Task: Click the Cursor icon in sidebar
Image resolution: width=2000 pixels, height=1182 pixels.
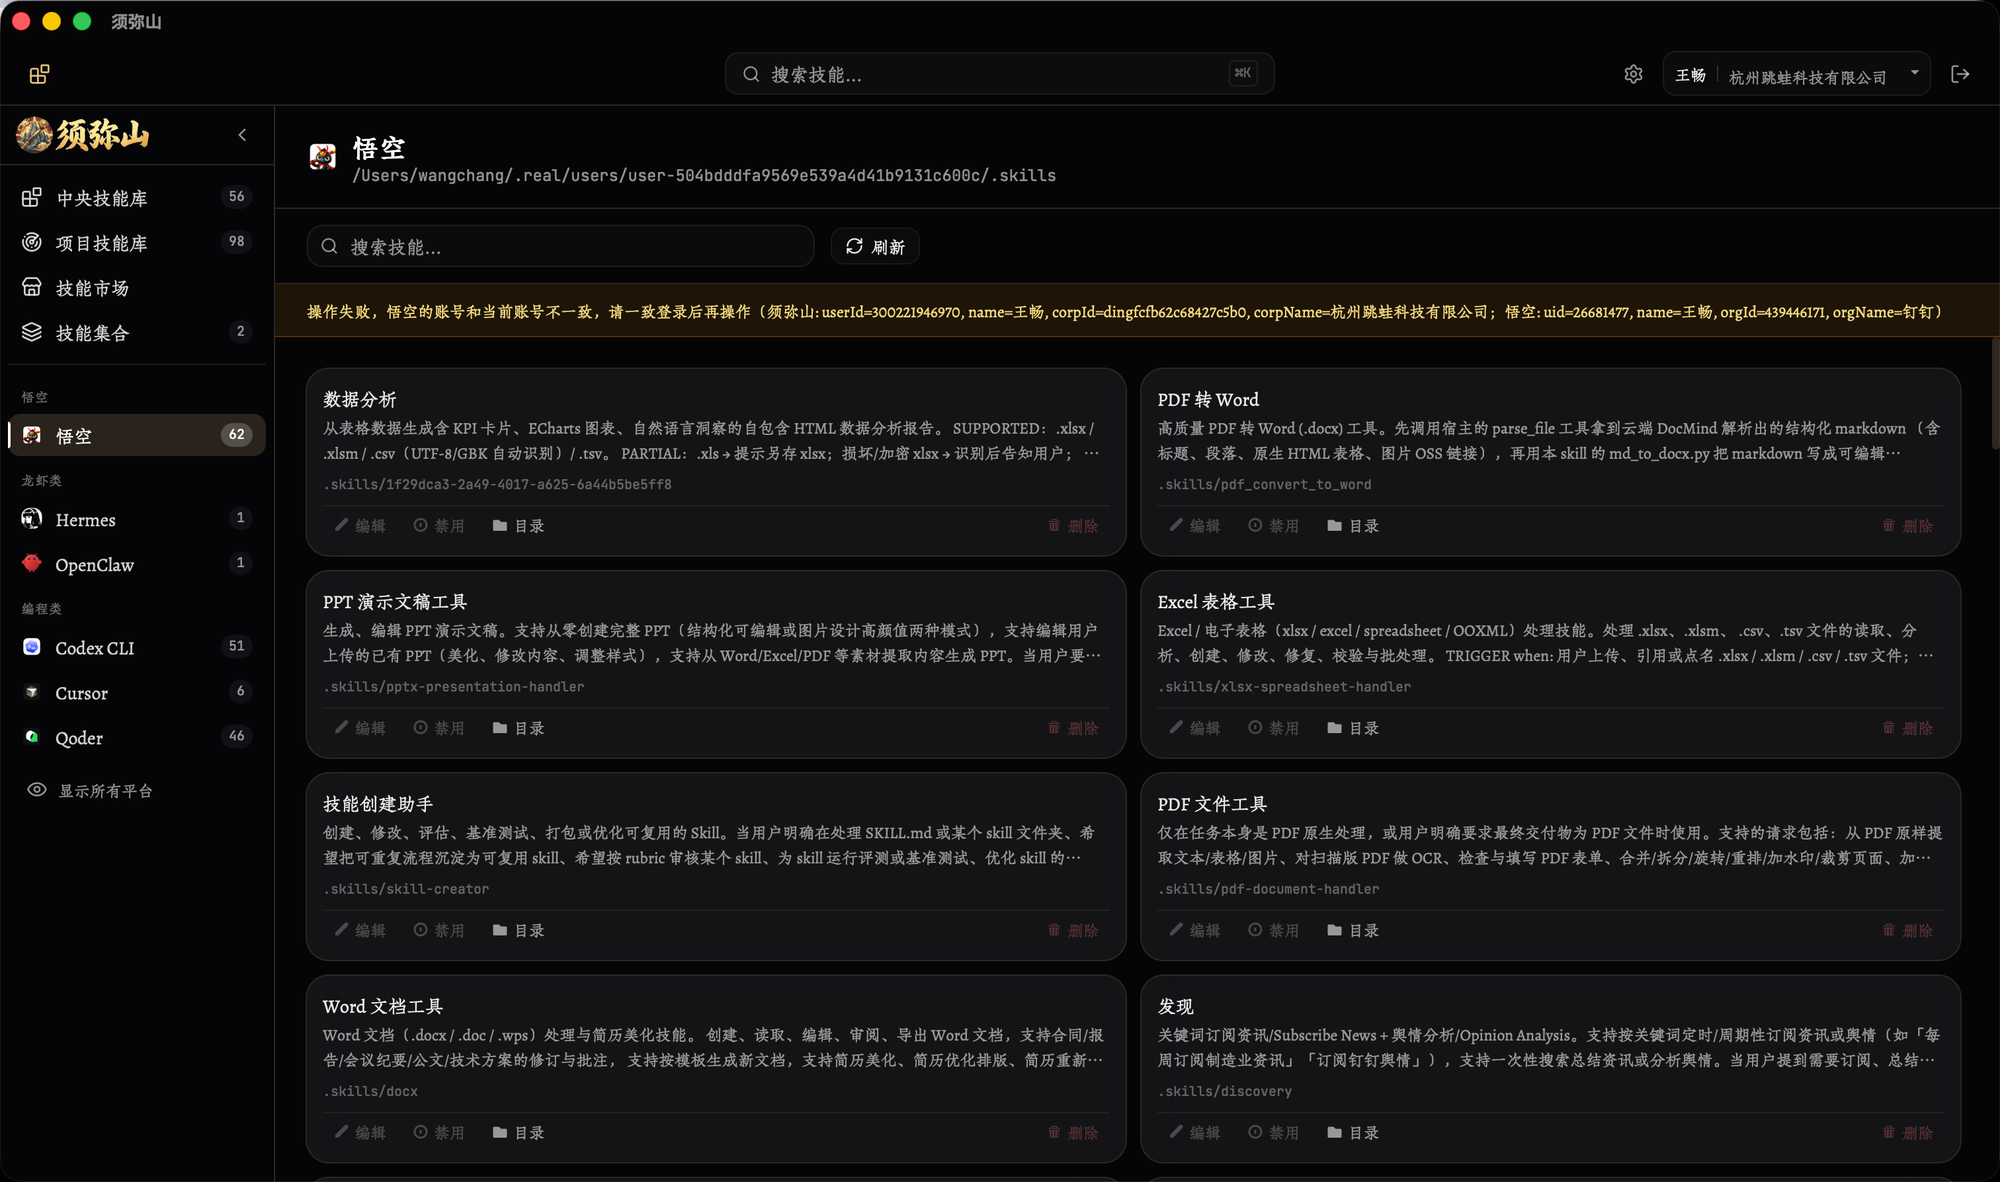Action: click(32, 692)
